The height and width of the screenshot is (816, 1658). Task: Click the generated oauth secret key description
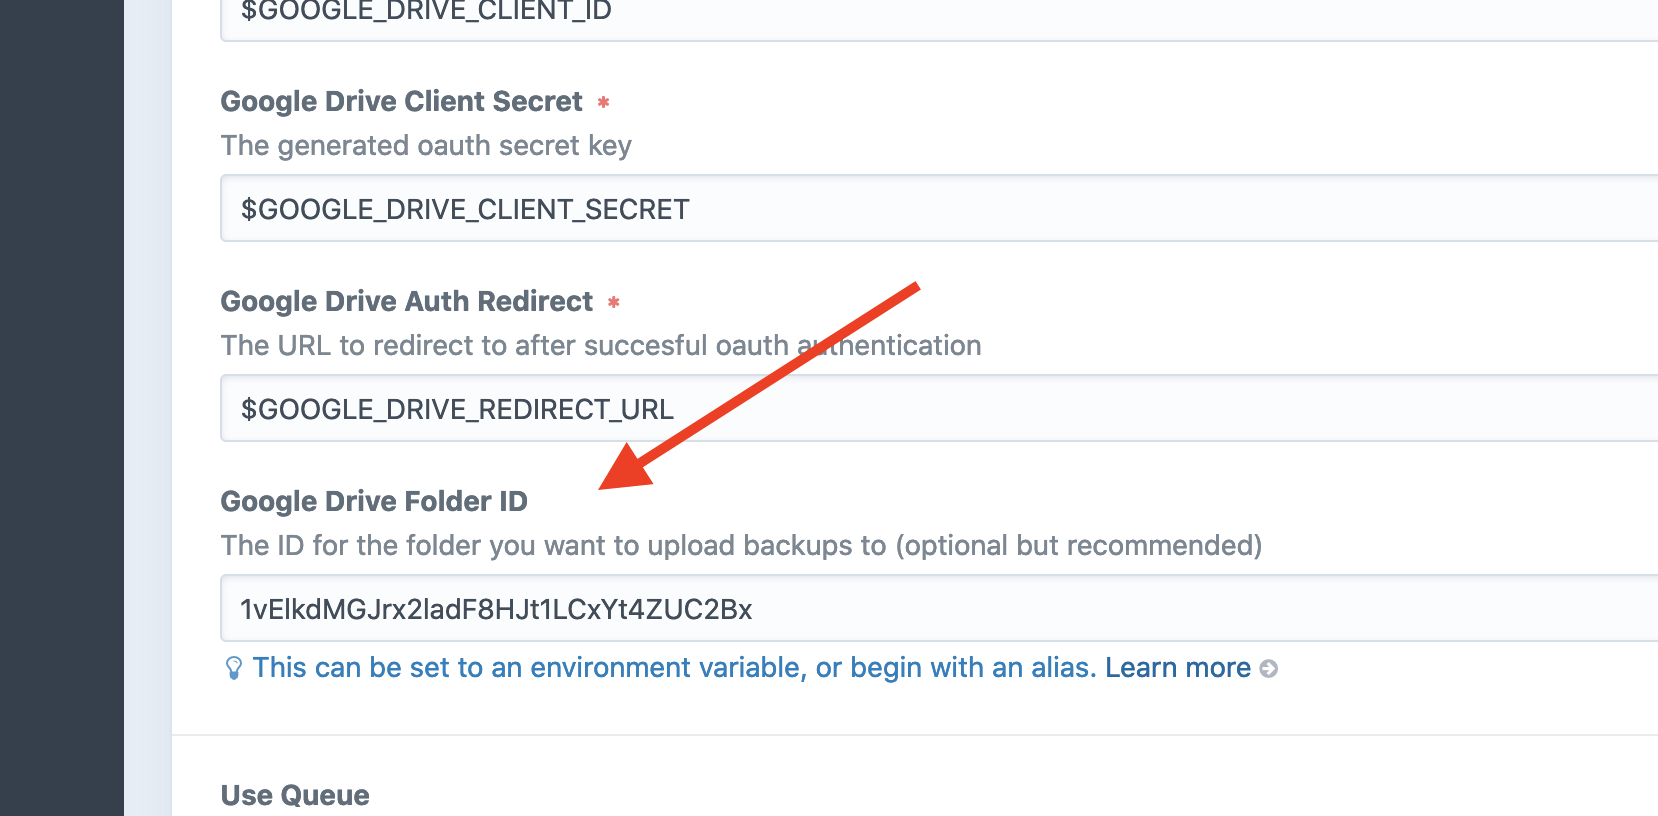coord(426,146)
